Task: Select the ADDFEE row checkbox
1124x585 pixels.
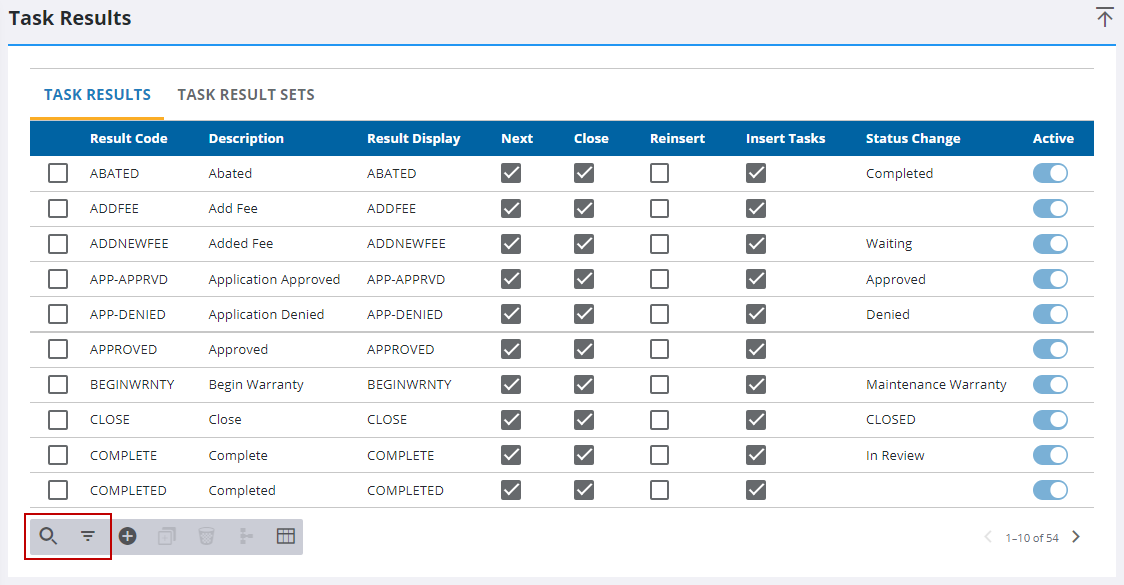Action: [58, 209]
